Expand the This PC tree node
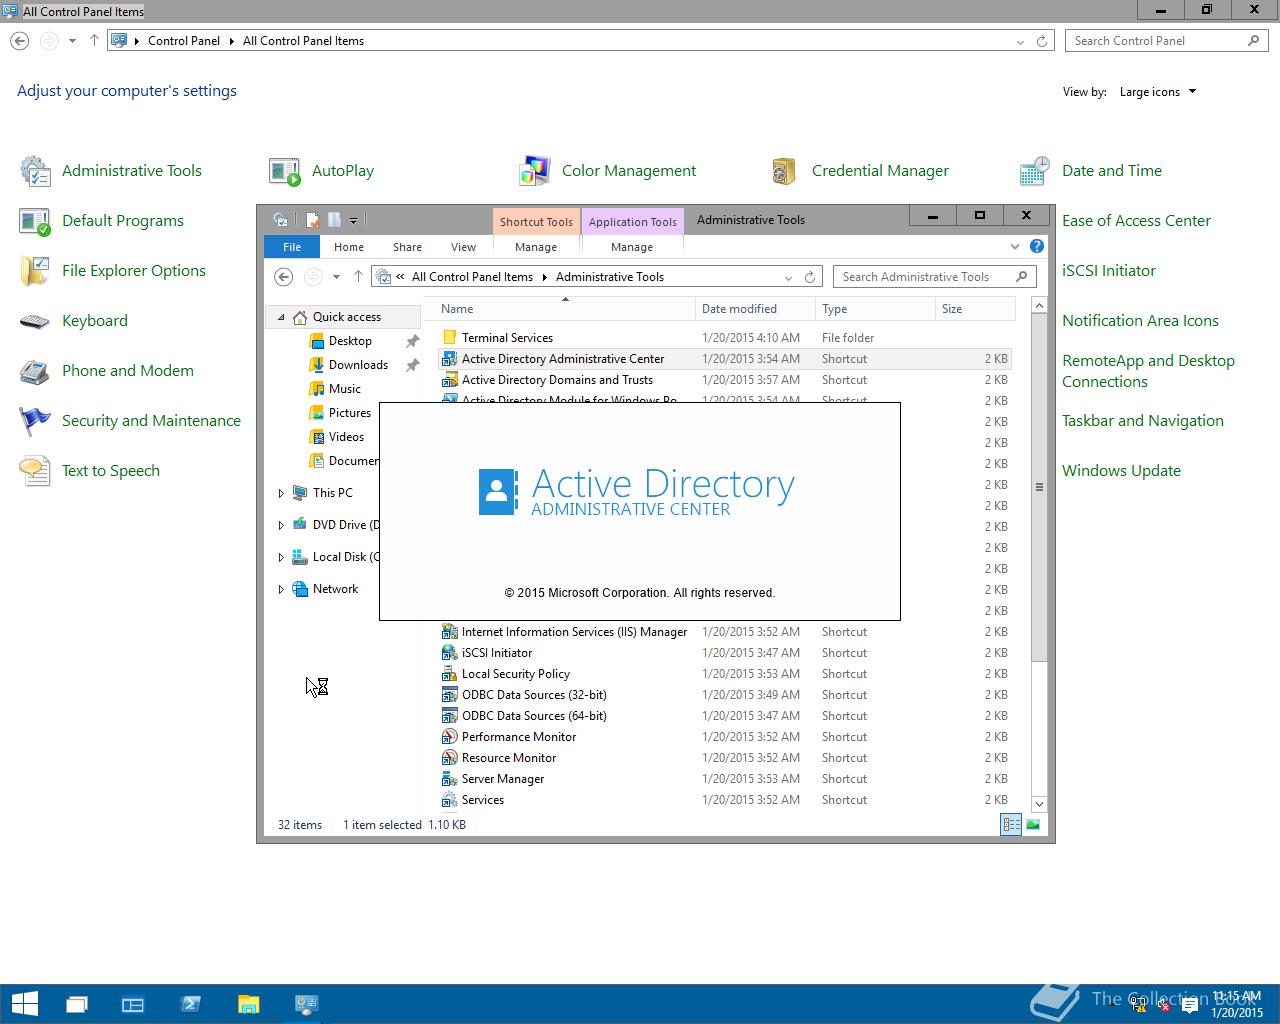 pyautogui.click(x=281, y=493)
